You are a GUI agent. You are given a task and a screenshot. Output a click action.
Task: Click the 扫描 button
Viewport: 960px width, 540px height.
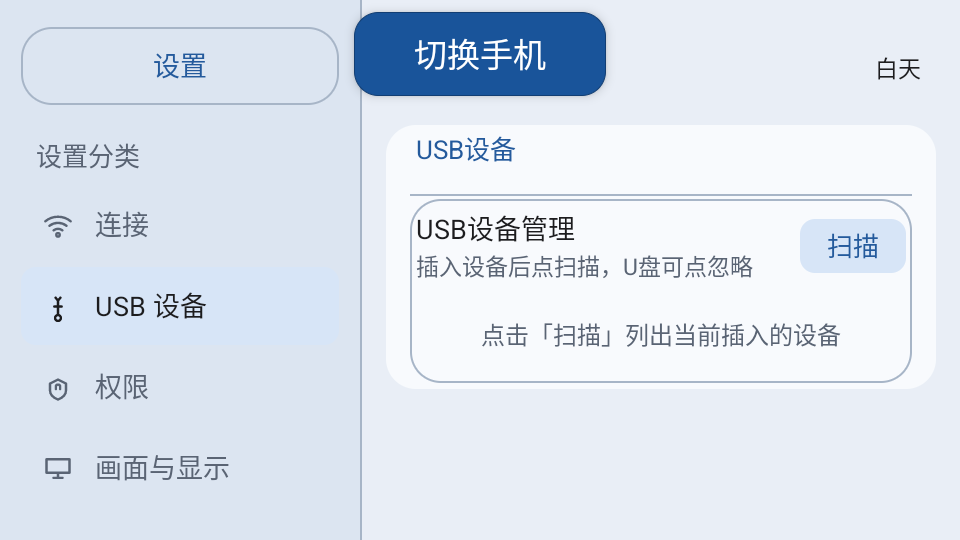click(853, 246)
